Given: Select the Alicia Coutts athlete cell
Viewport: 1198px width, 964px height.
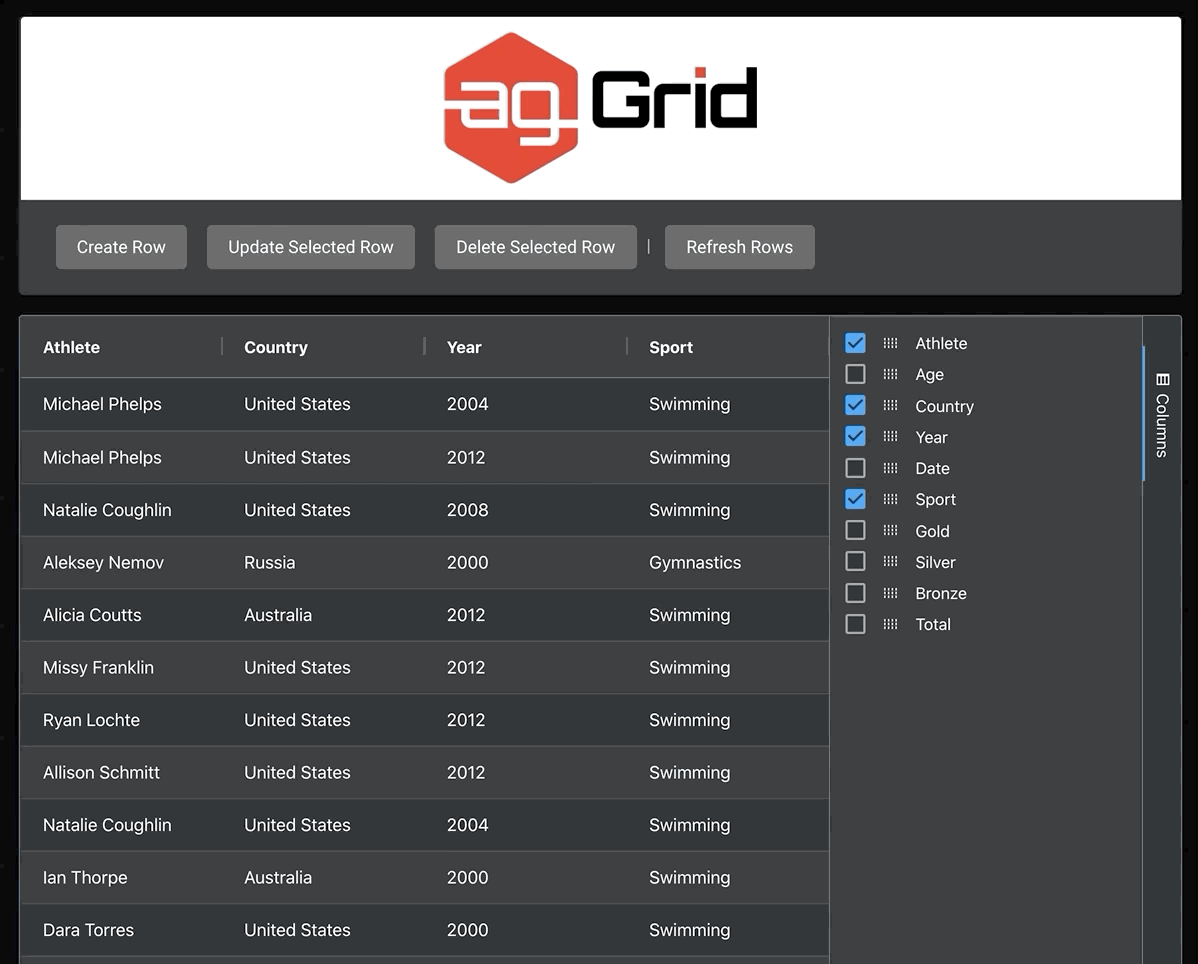Looking at the screenshot, I should 121,615.
